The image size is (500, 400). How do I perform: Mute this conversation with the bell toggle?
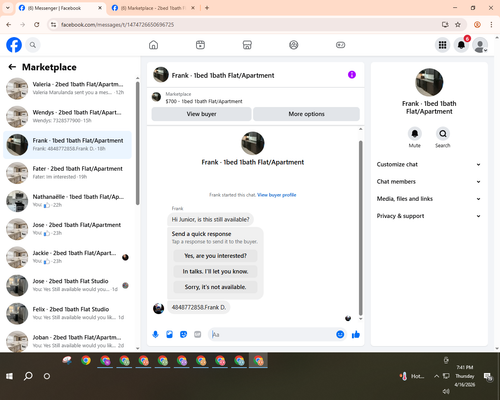pos(415,134)
